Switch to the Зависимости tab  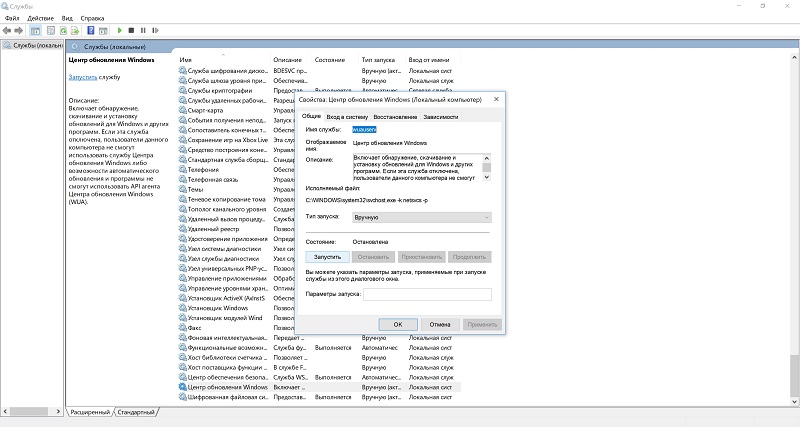(441, 117)
